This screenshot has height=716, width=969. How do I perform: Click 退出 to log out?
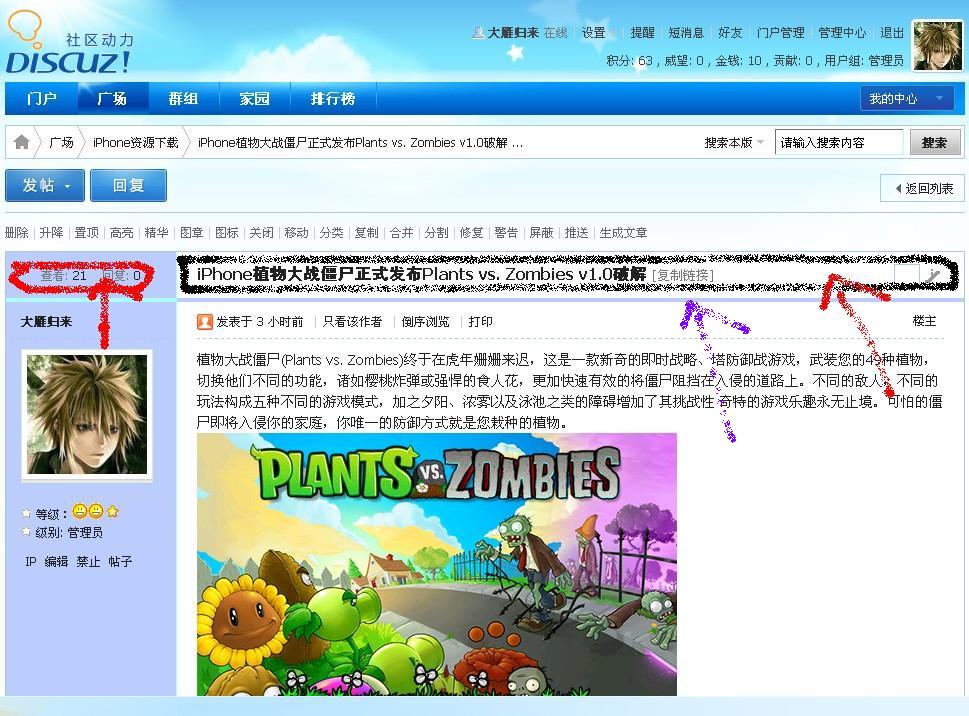click(x=892, y=33)
